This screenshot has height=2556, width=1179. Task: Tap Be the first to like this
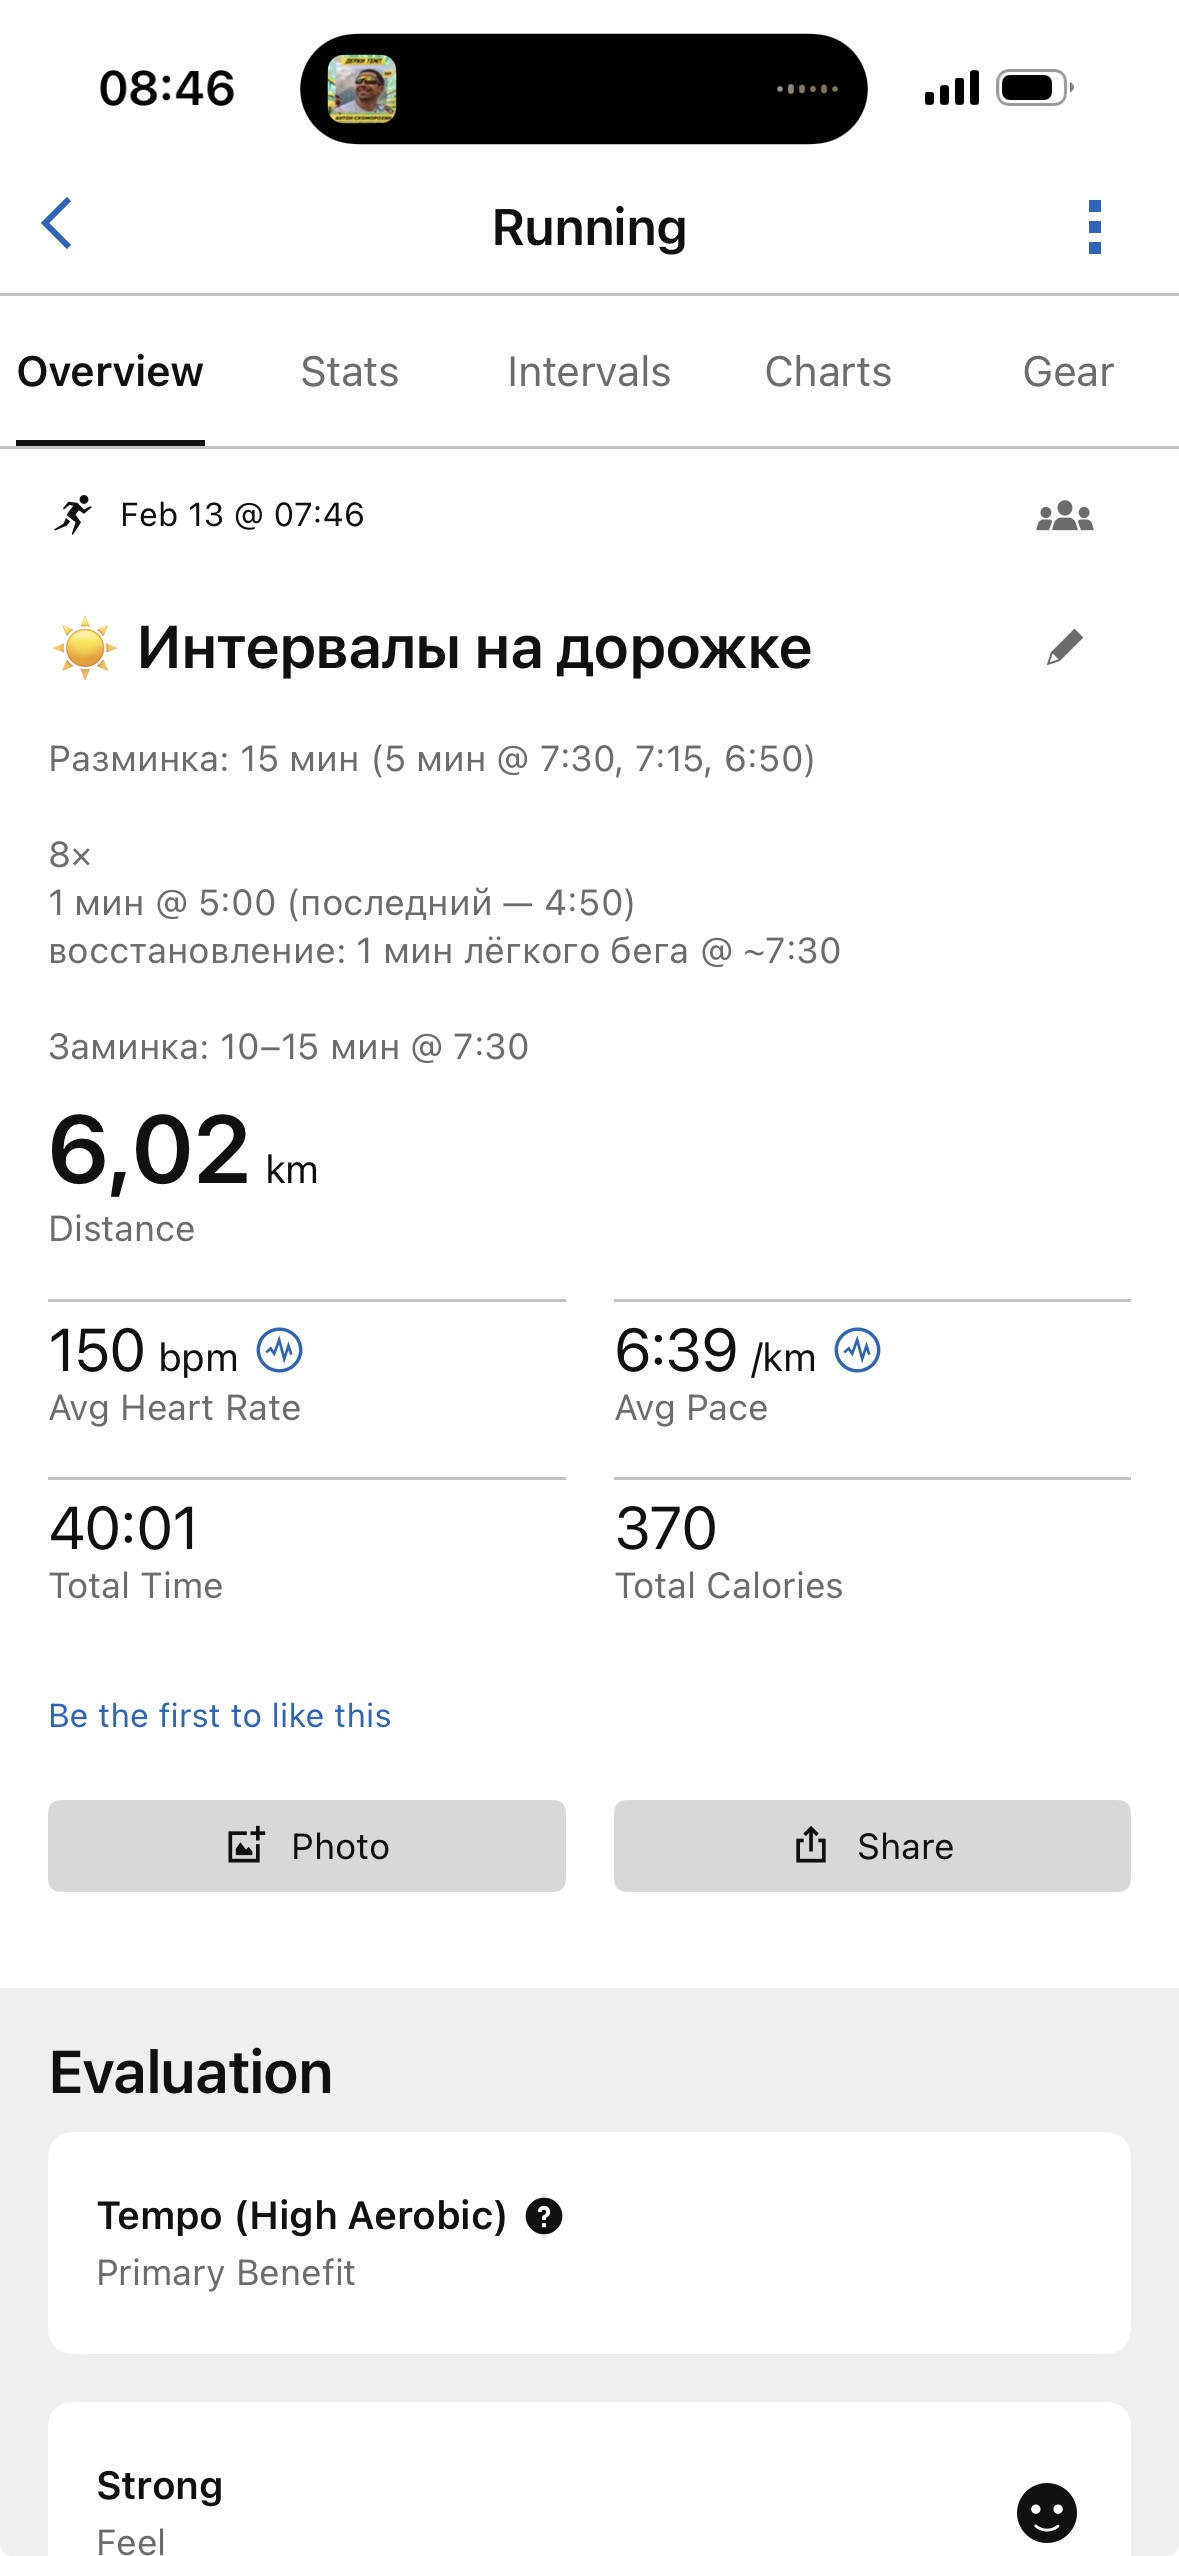click(220, 1716)
